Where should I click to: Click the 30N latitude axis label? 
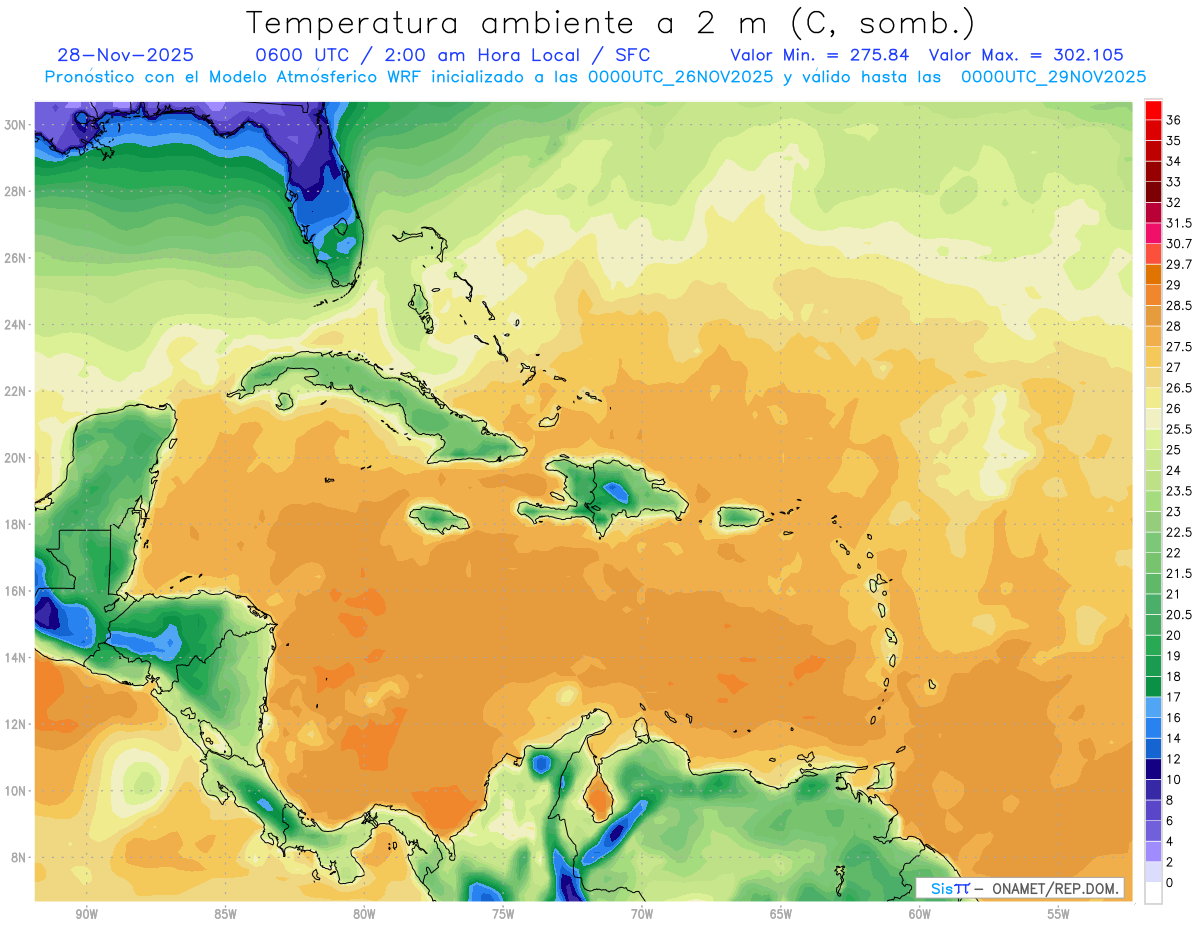pos(15,125)
